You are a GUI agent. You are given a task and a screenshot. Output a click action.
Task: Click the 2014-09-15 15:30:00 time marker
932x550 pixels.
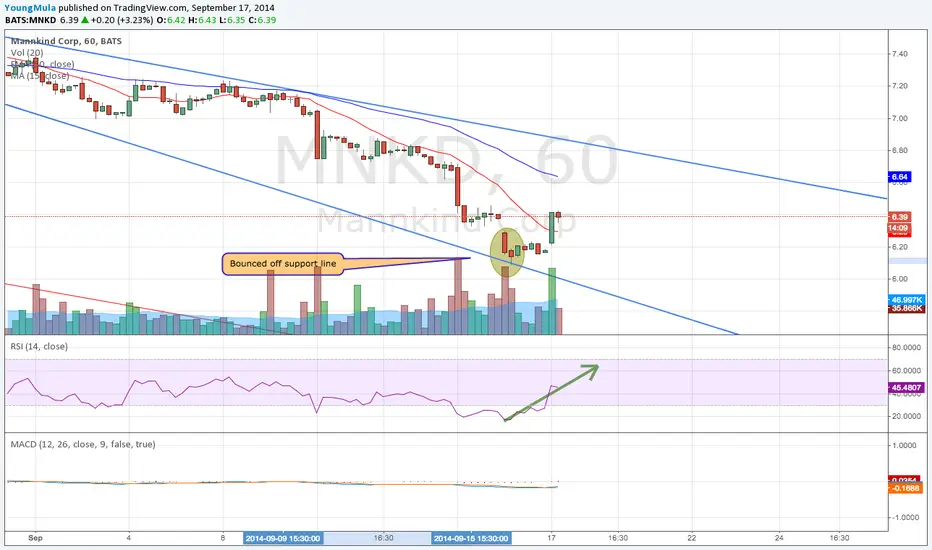pyautogui.click(x=471, y=538)
